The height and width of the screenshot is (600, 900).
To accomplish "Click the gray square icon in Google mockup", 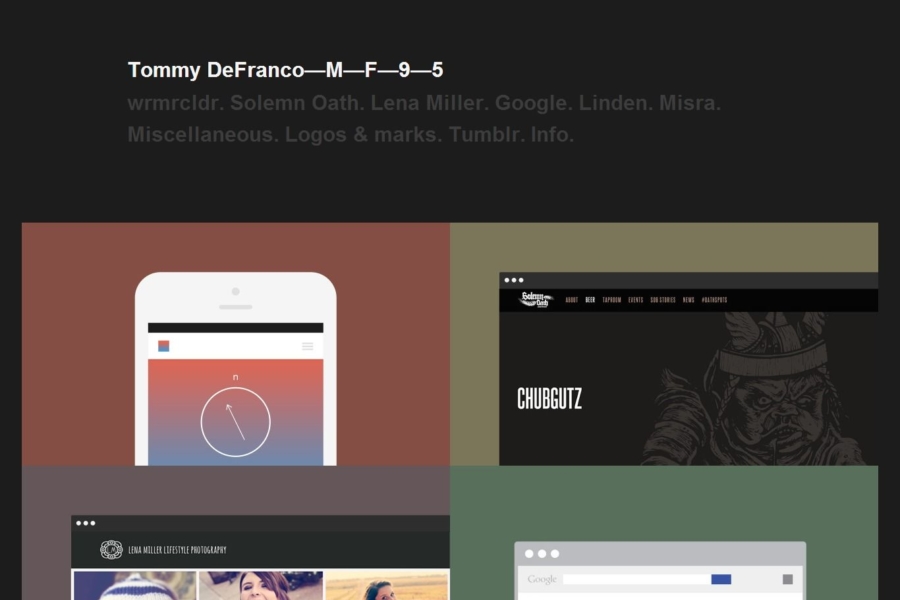I will point(788,579).
